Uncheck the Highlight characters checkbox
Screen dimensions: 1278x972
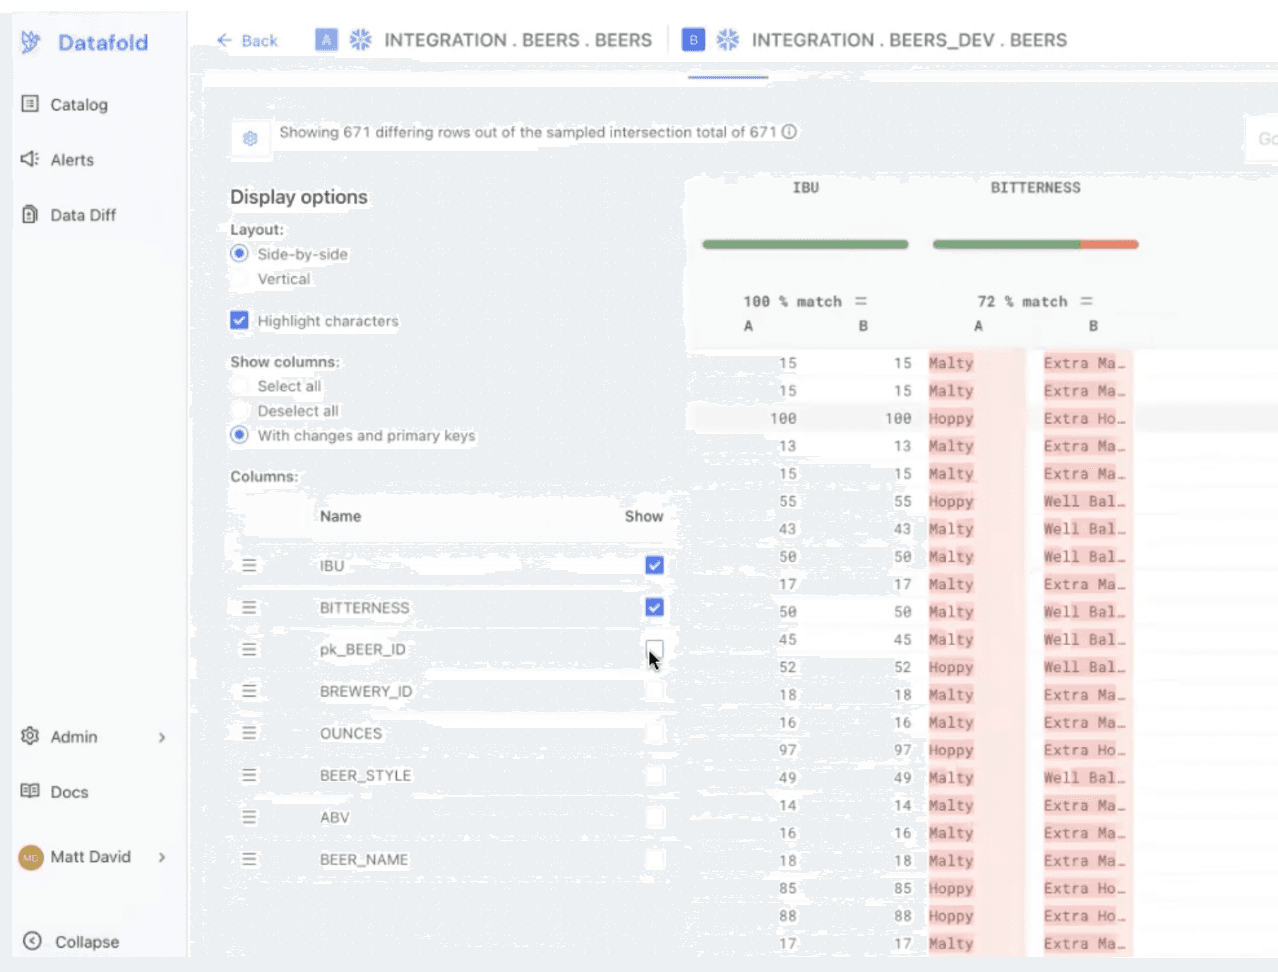click(x=239, y=320)
